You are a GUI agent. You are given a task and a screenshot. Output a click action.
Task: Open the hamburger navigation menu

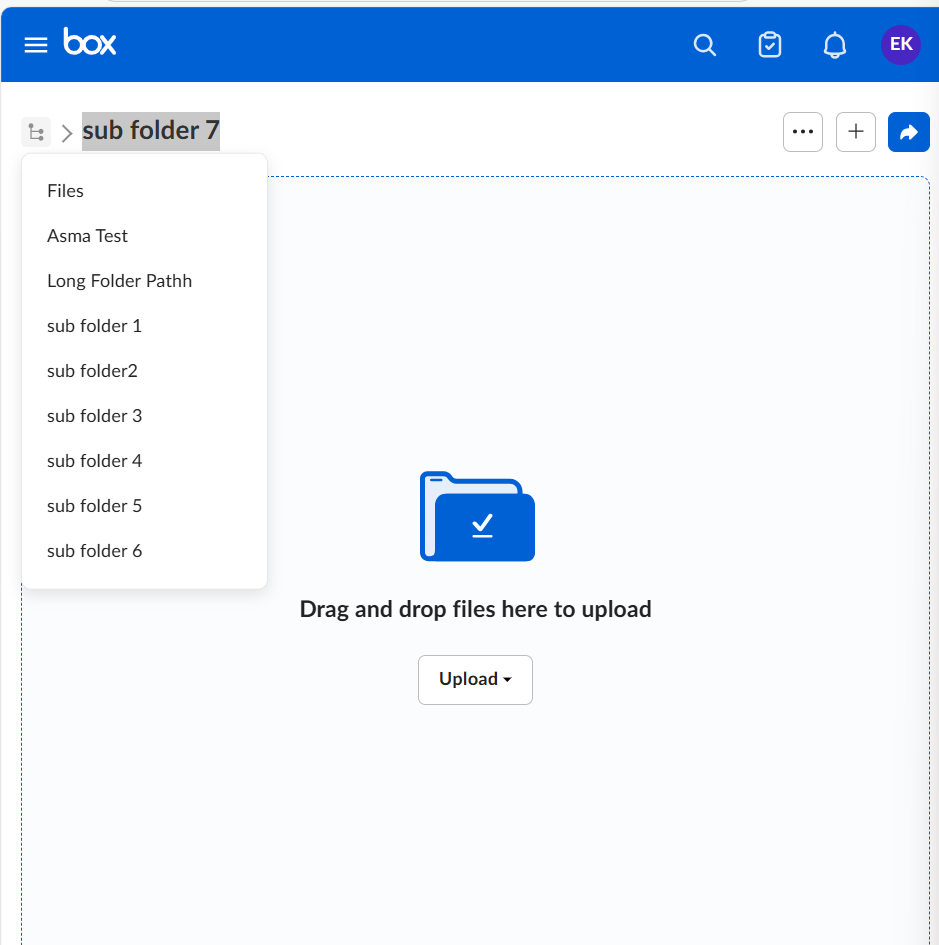click(35, 44)
